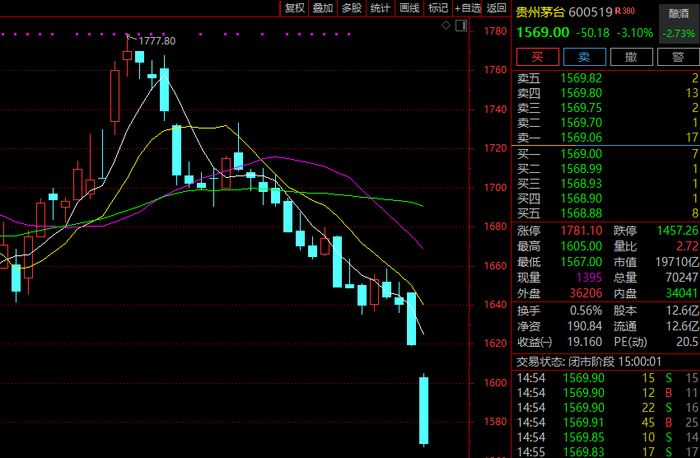
Task: Click 现量 value 1395
Action: pyautogui.click(x=589, y=278)
